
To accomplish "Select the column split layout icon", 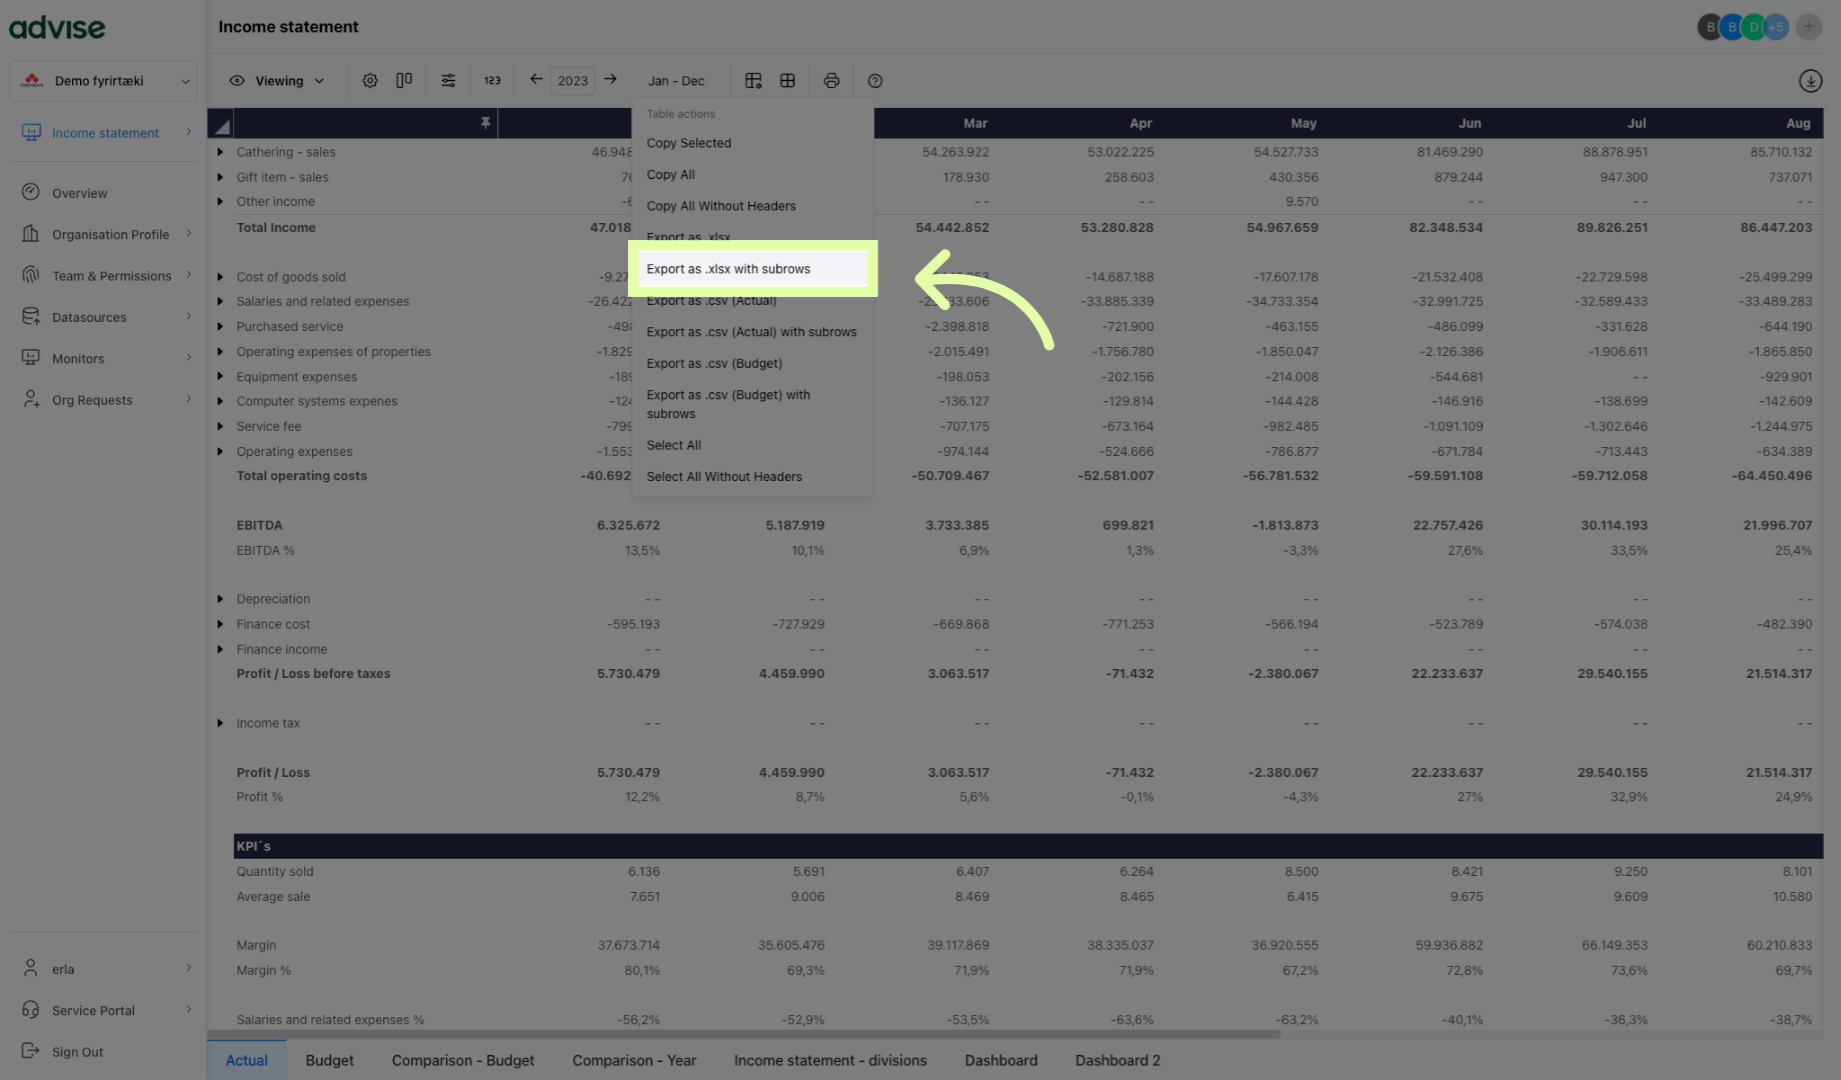I will click(x=403, y=80).
